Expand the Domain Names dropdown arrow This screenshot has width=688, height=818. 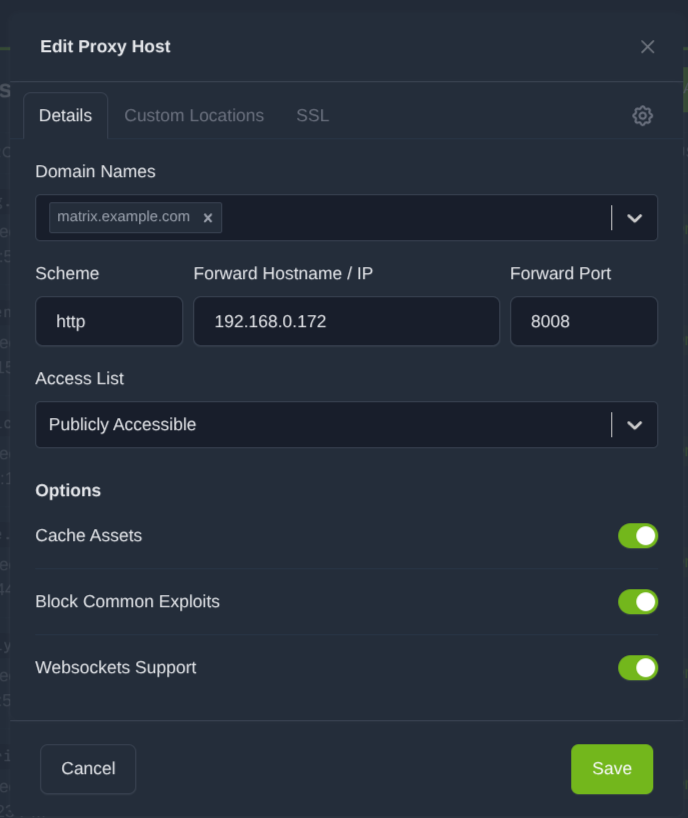[x=634, y=218]
